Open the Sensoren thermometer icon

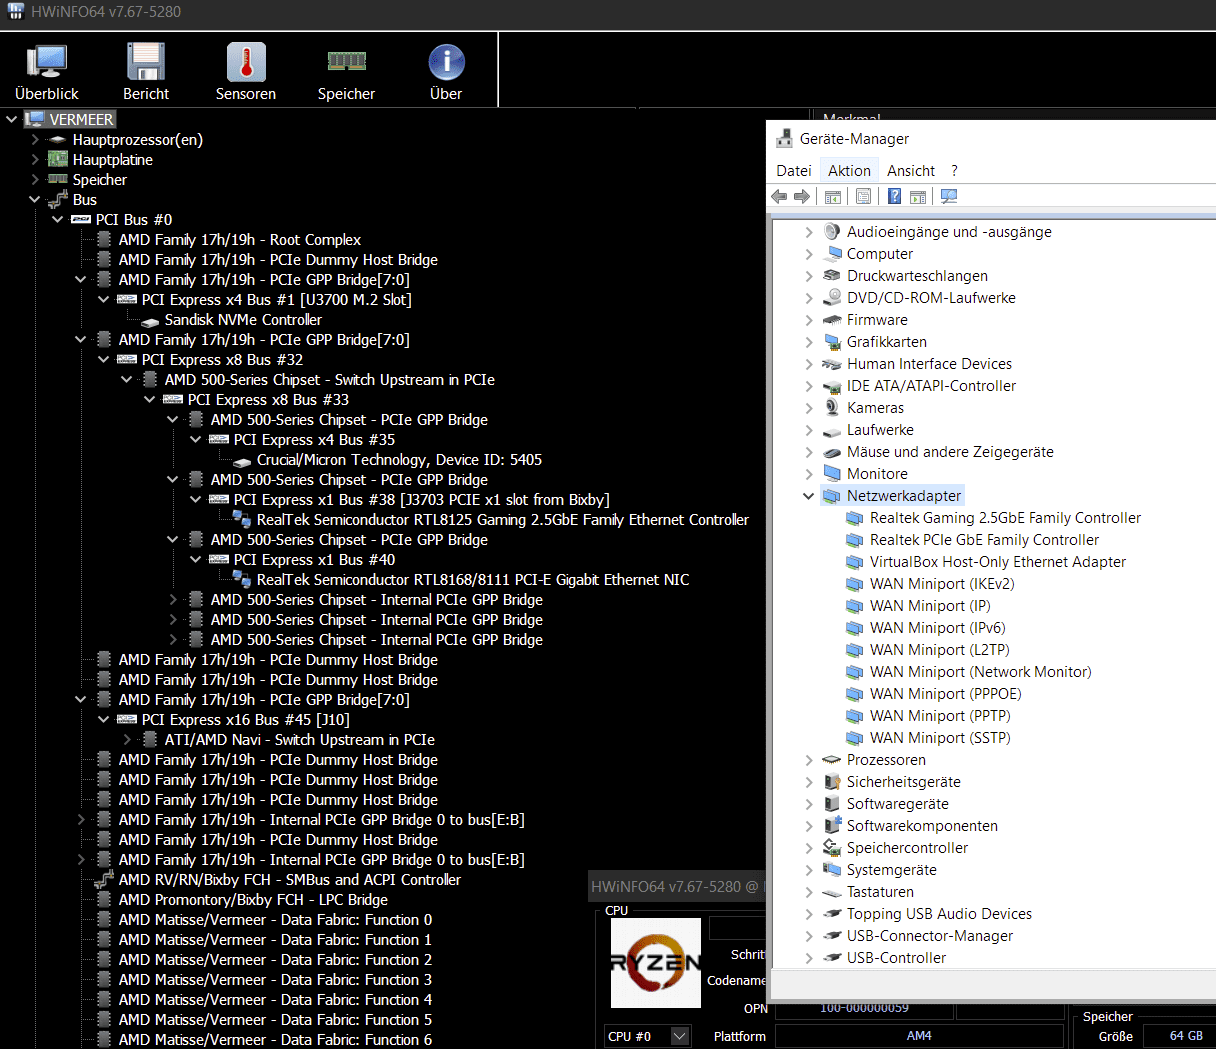tap(246, 71)
